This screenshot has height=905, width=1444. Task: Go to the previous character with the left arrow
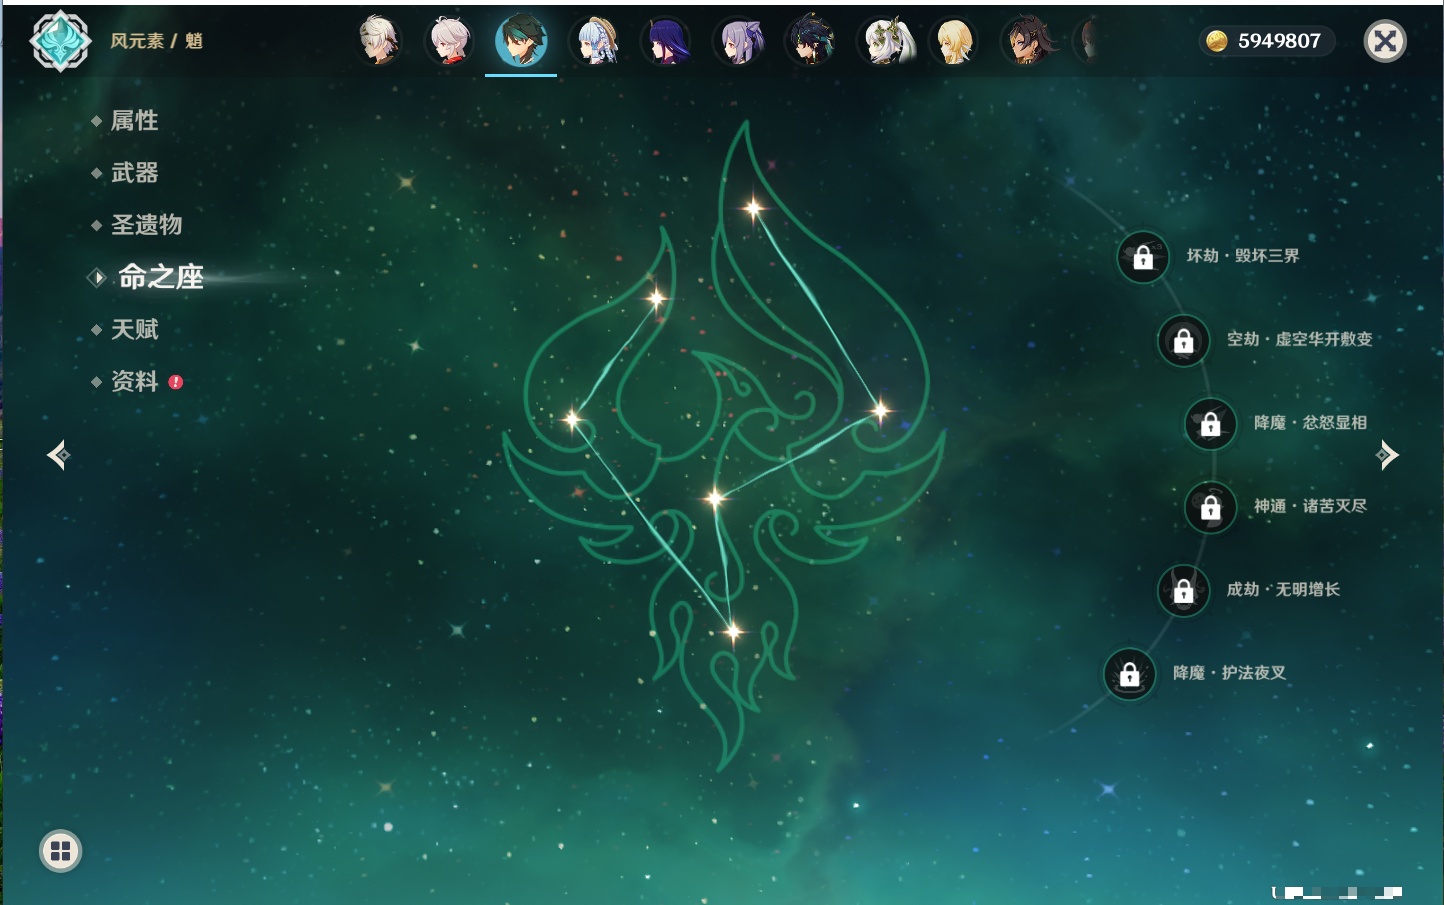coord(58,455)
